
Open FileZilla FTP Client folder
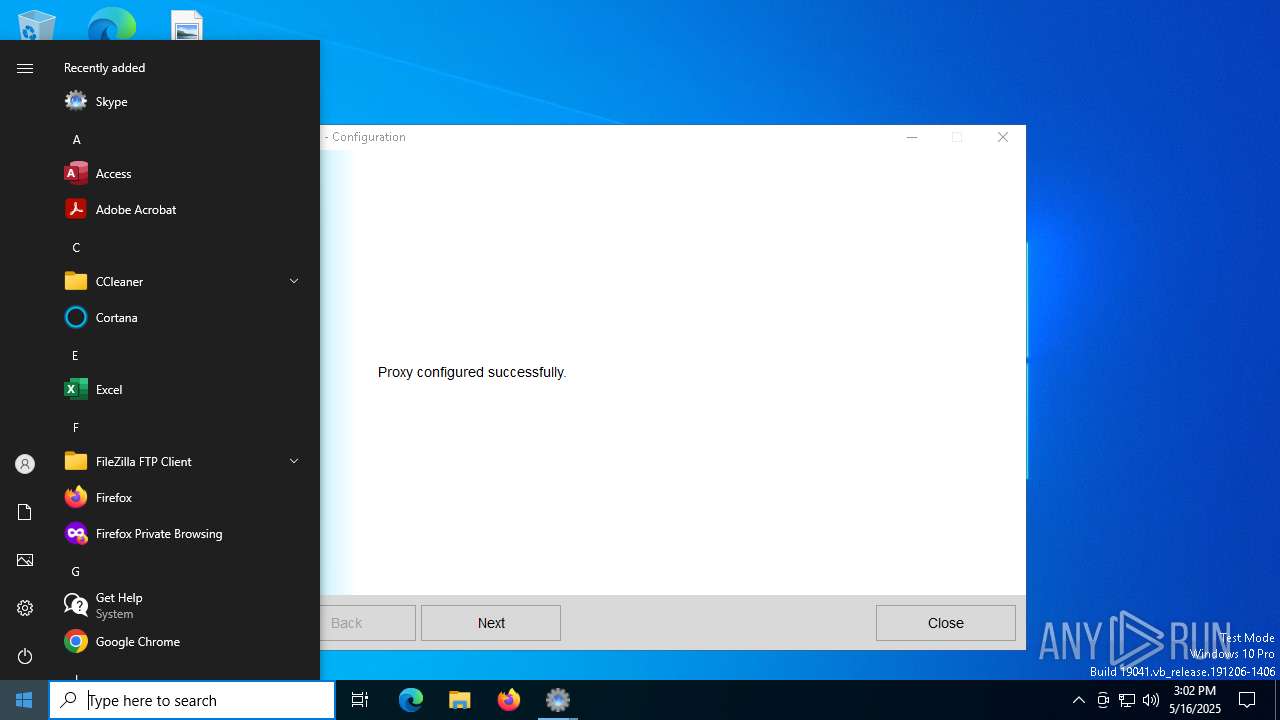point(184,462)
